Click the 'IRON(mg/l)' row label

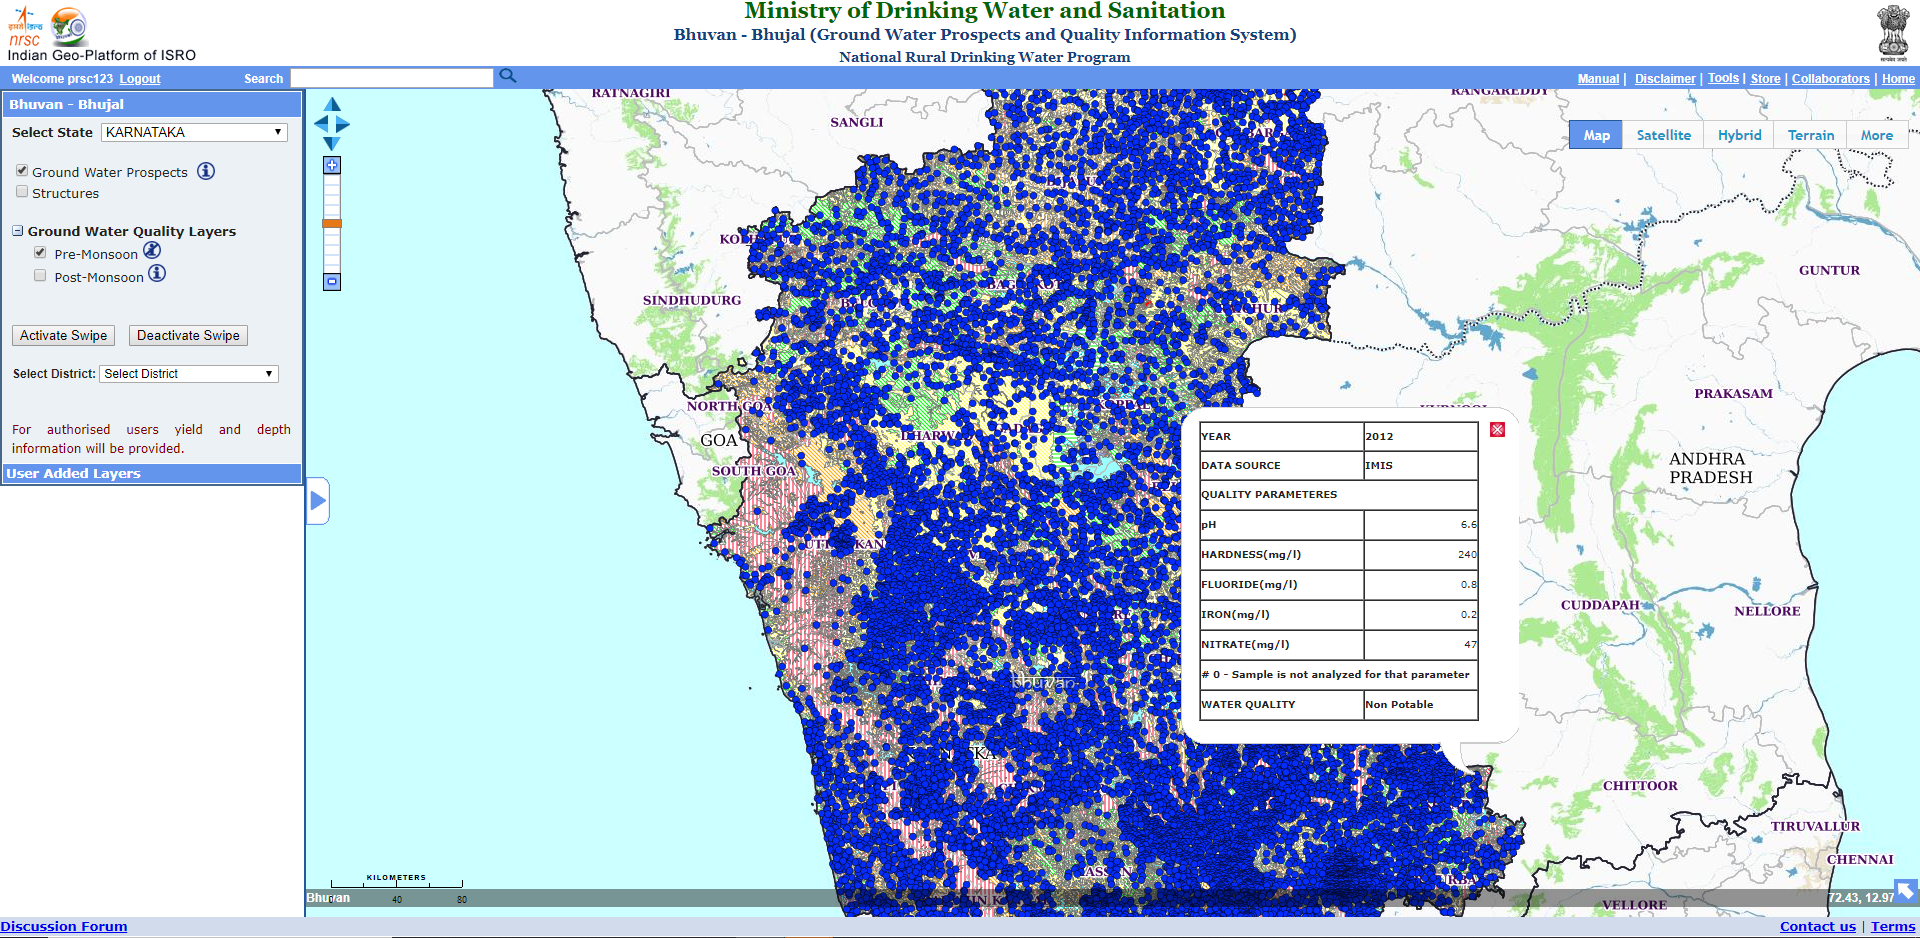pyautogui.click(x=1235, y=614)
